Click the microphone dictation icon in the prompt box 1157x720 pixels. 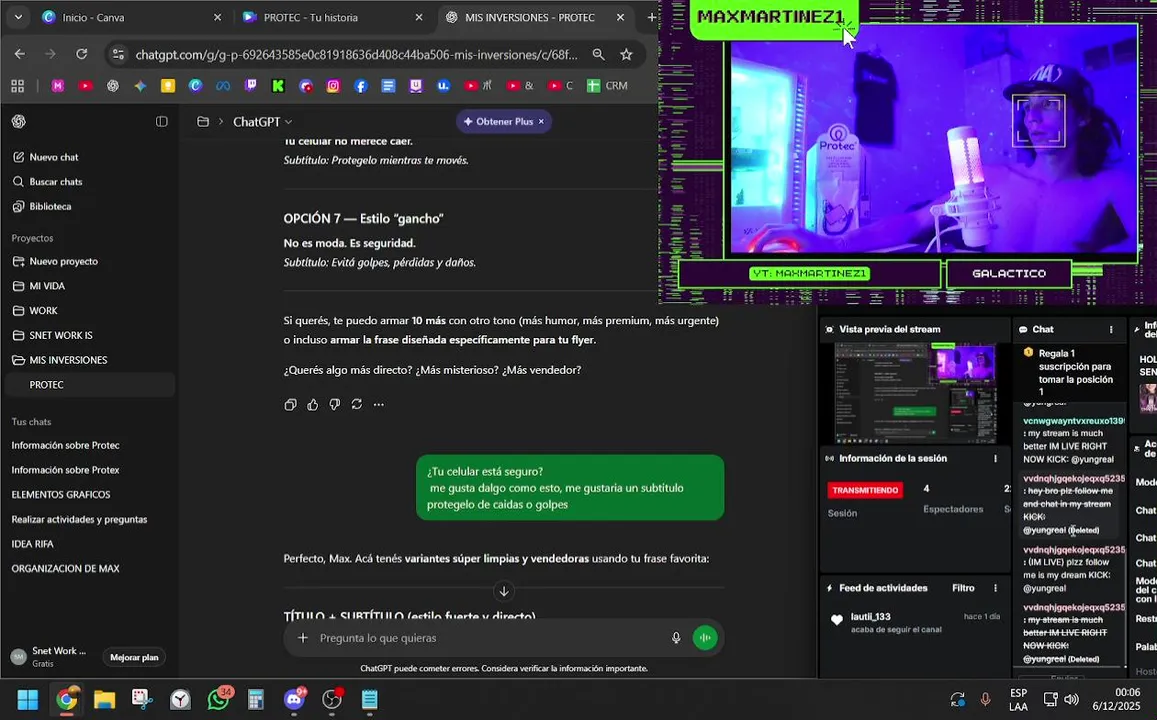676,638
